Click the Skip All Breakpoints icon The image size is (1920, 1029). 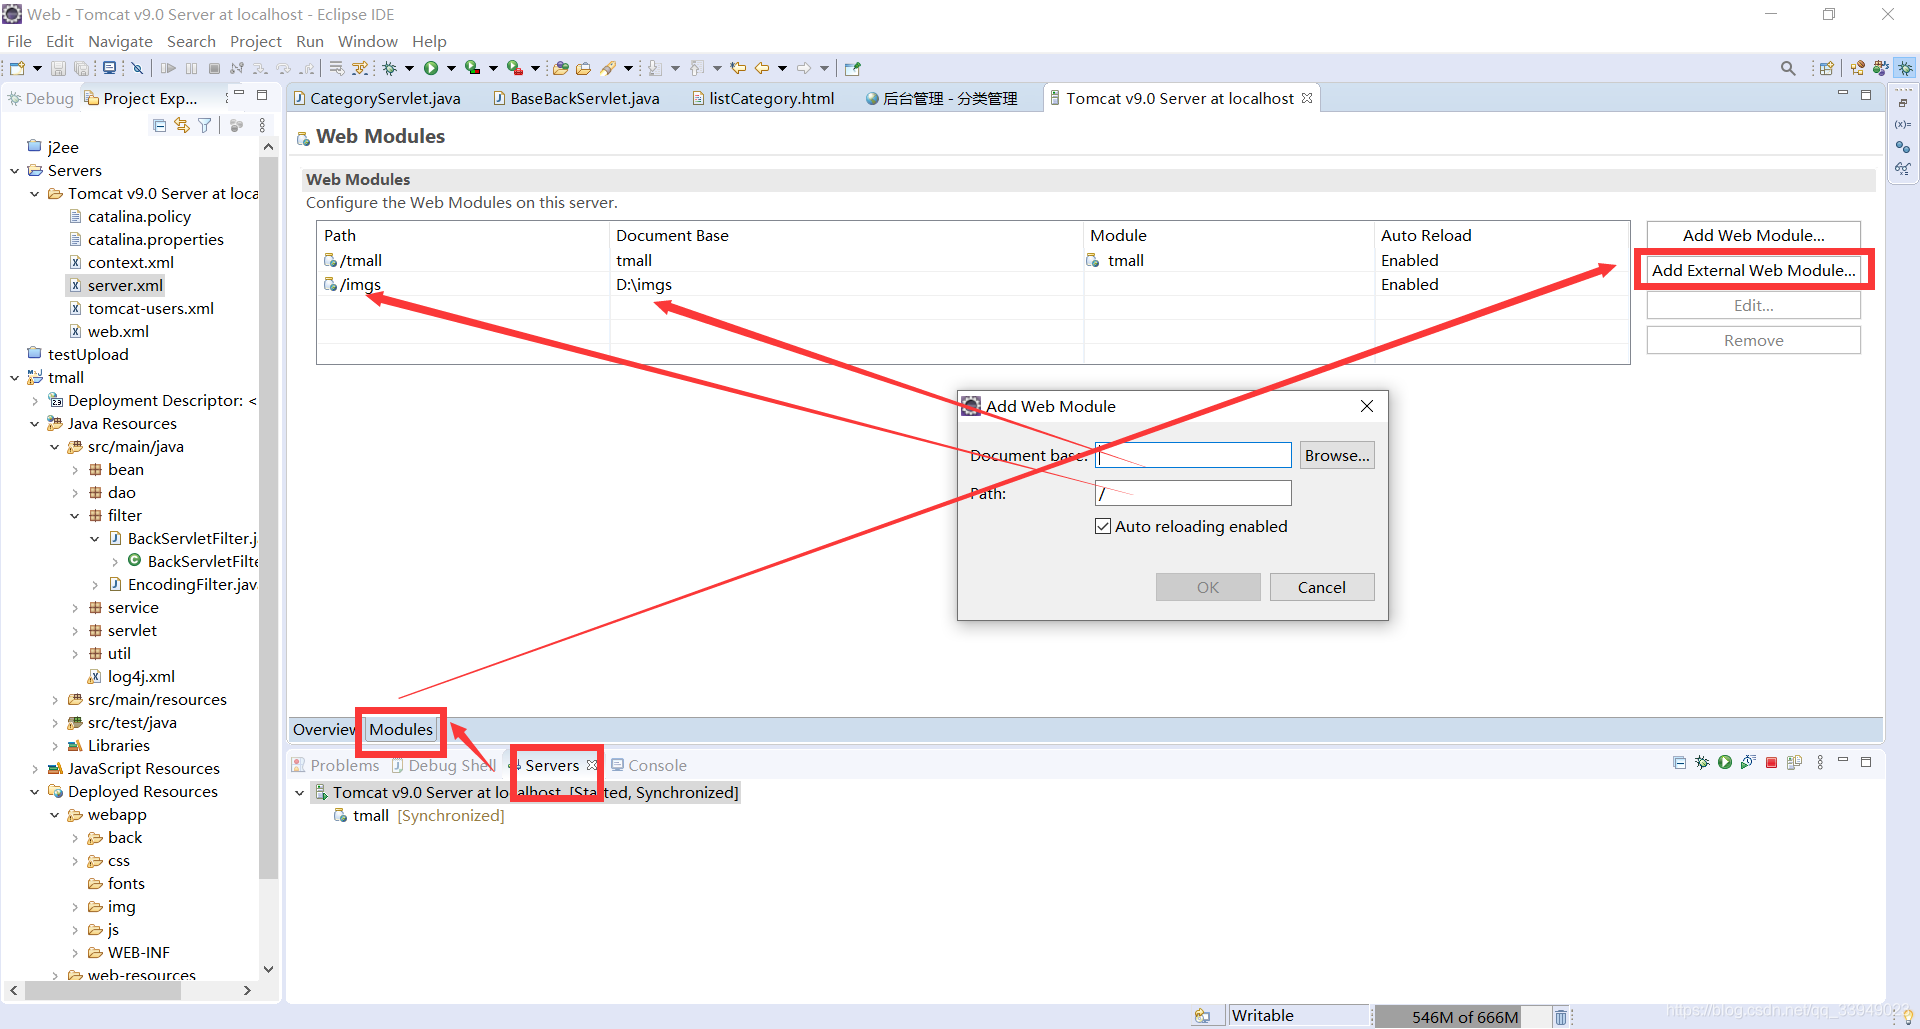(137, 68)
